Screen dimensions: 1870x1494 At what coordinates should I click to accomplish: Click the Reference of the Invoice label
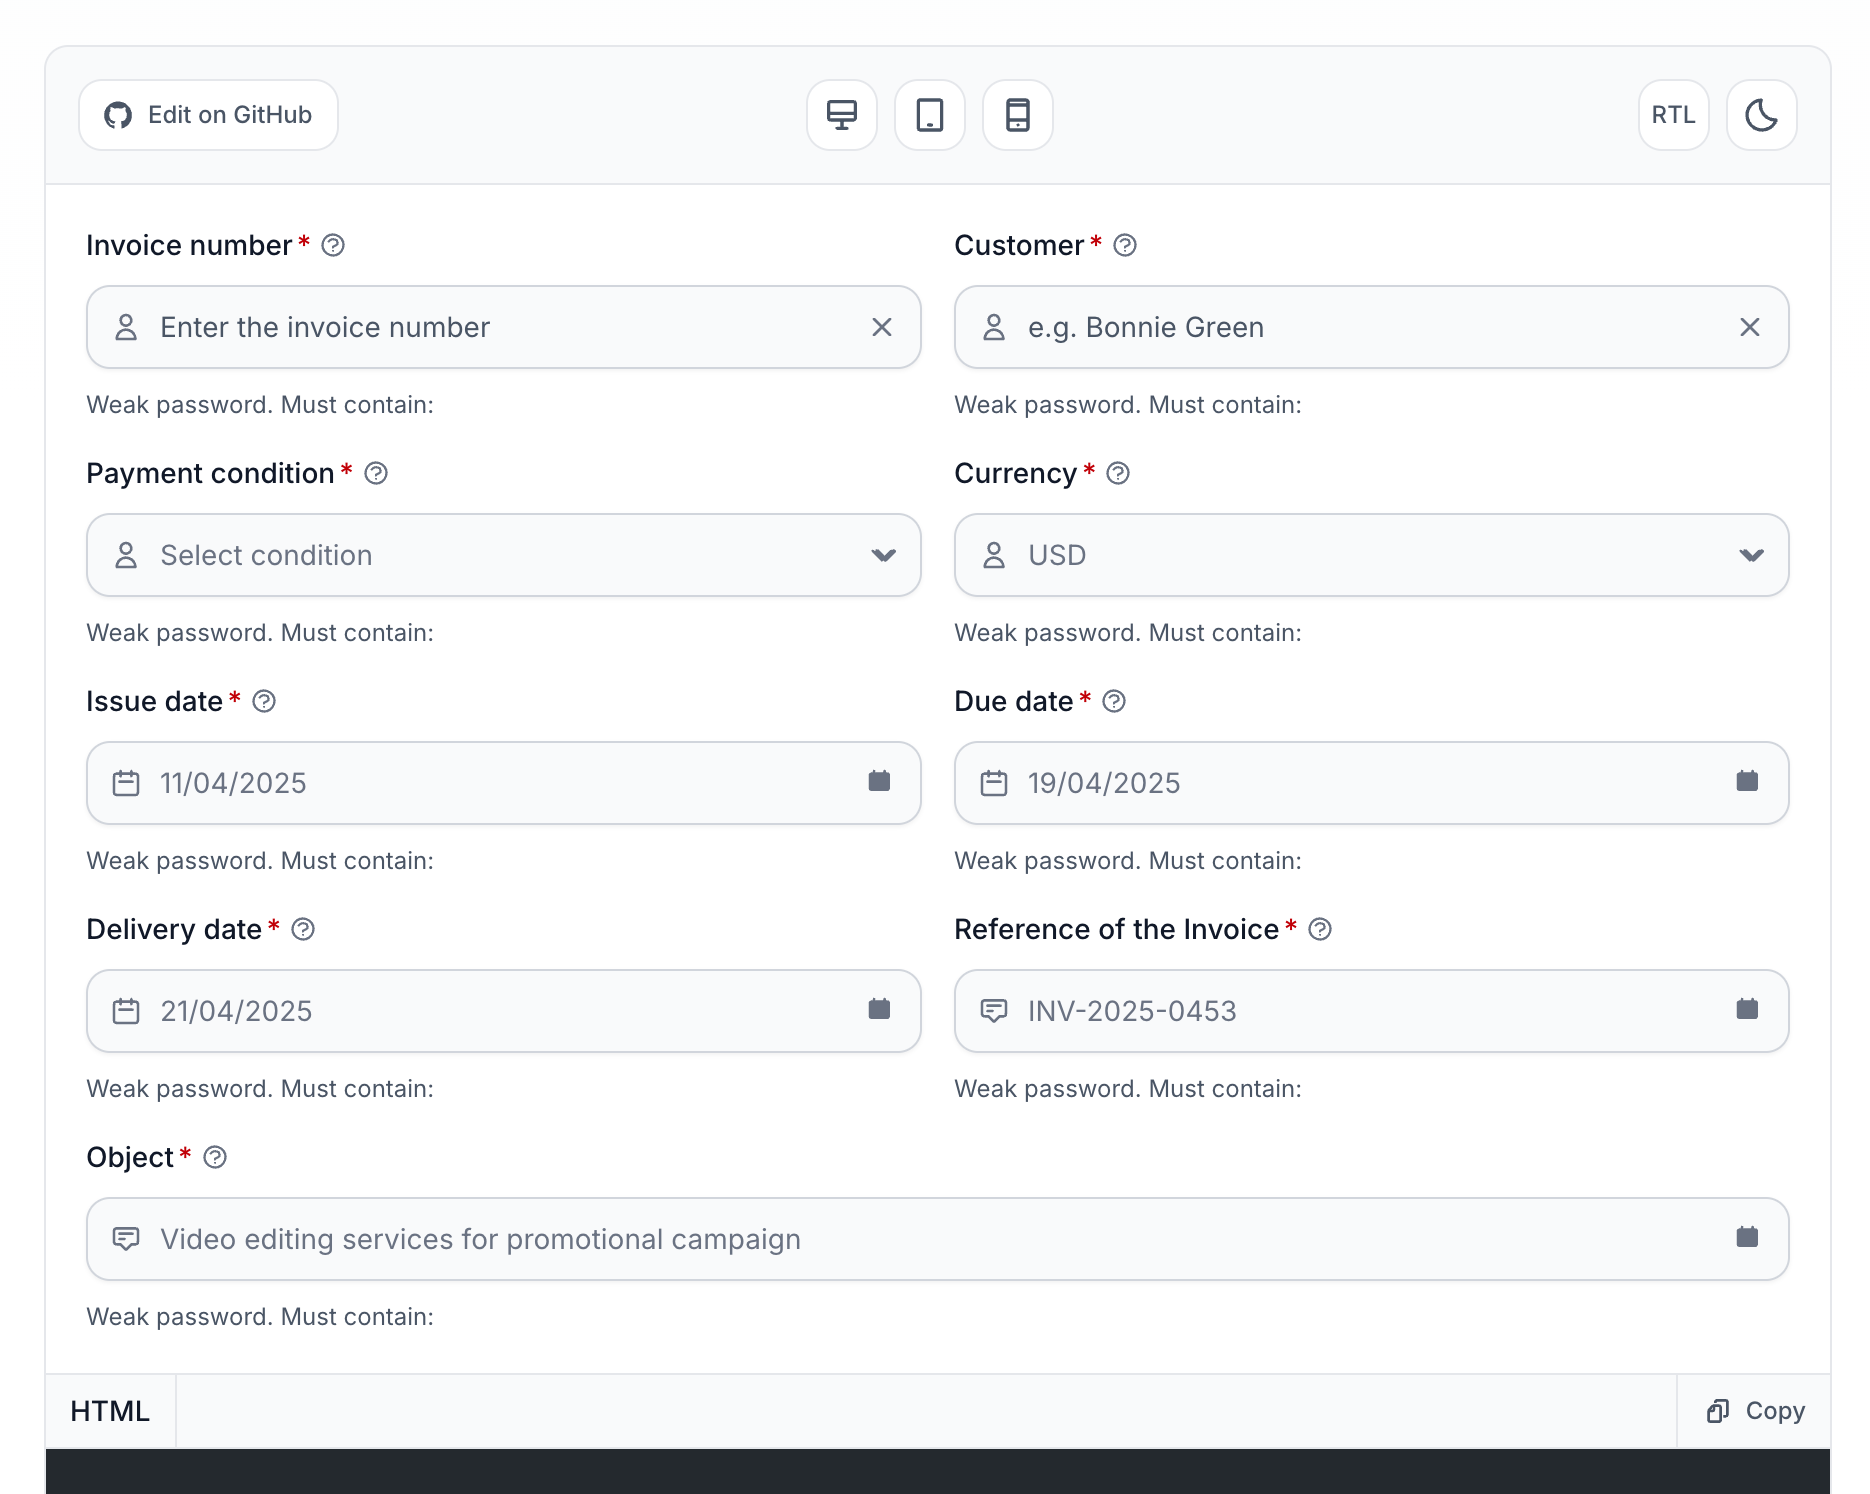pos(1117,929)
